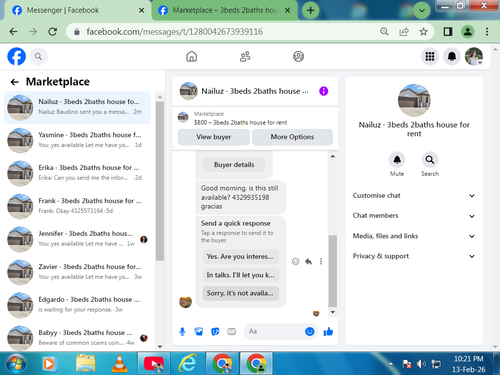Send quick response 'In talks. I'll let you k...'

point(240,275)
